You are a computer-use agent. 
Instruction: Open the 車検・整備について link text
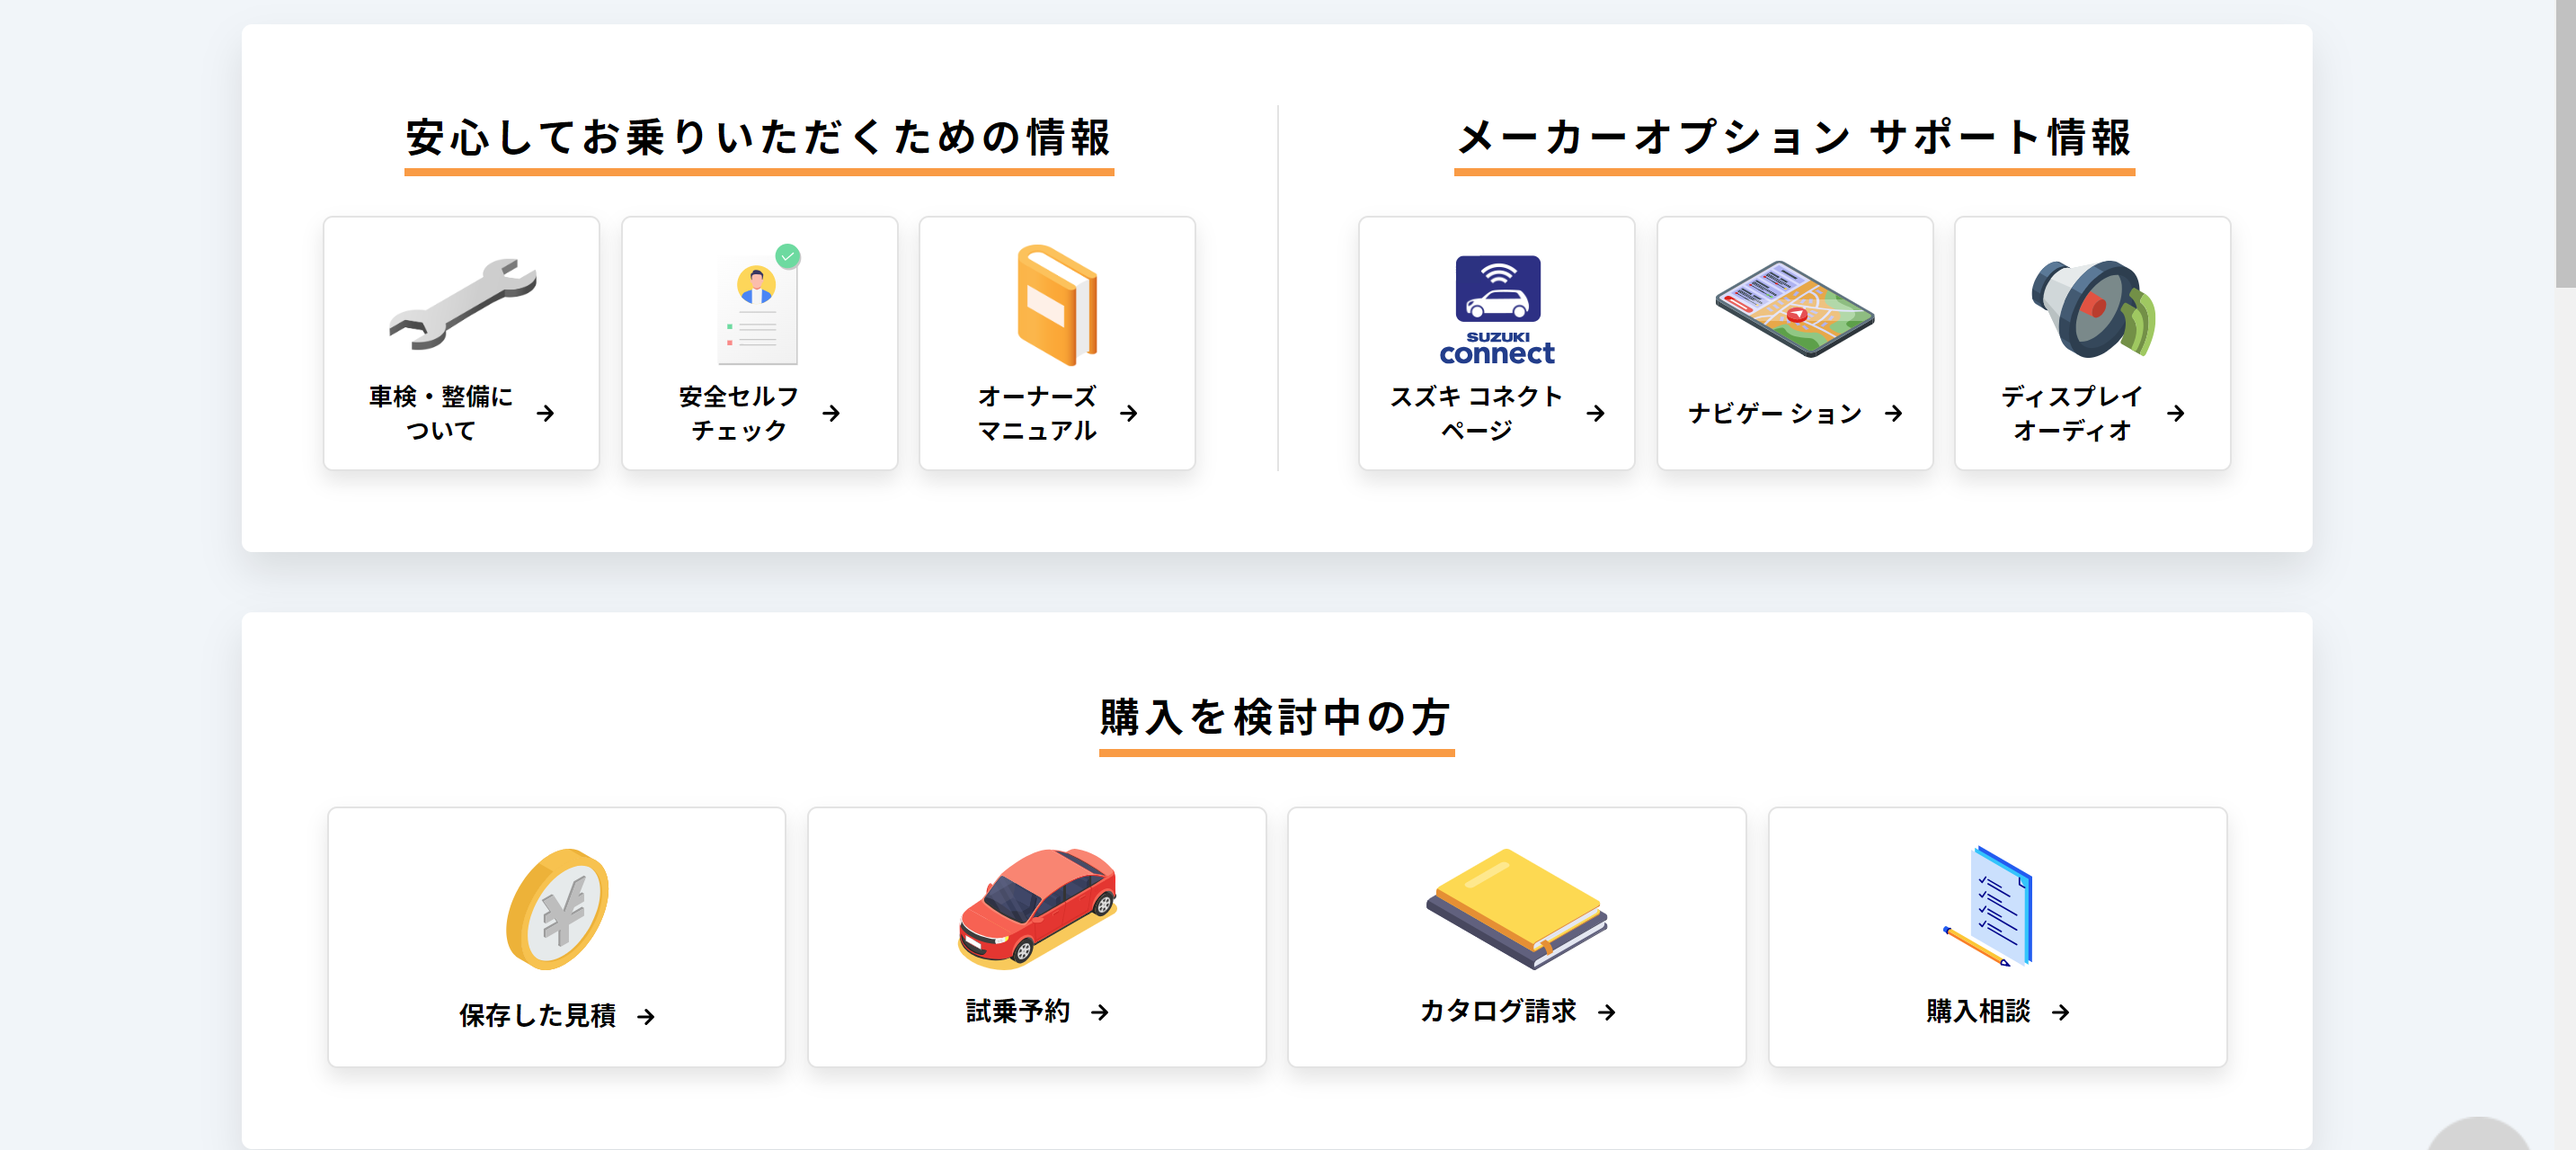(441, 413)
